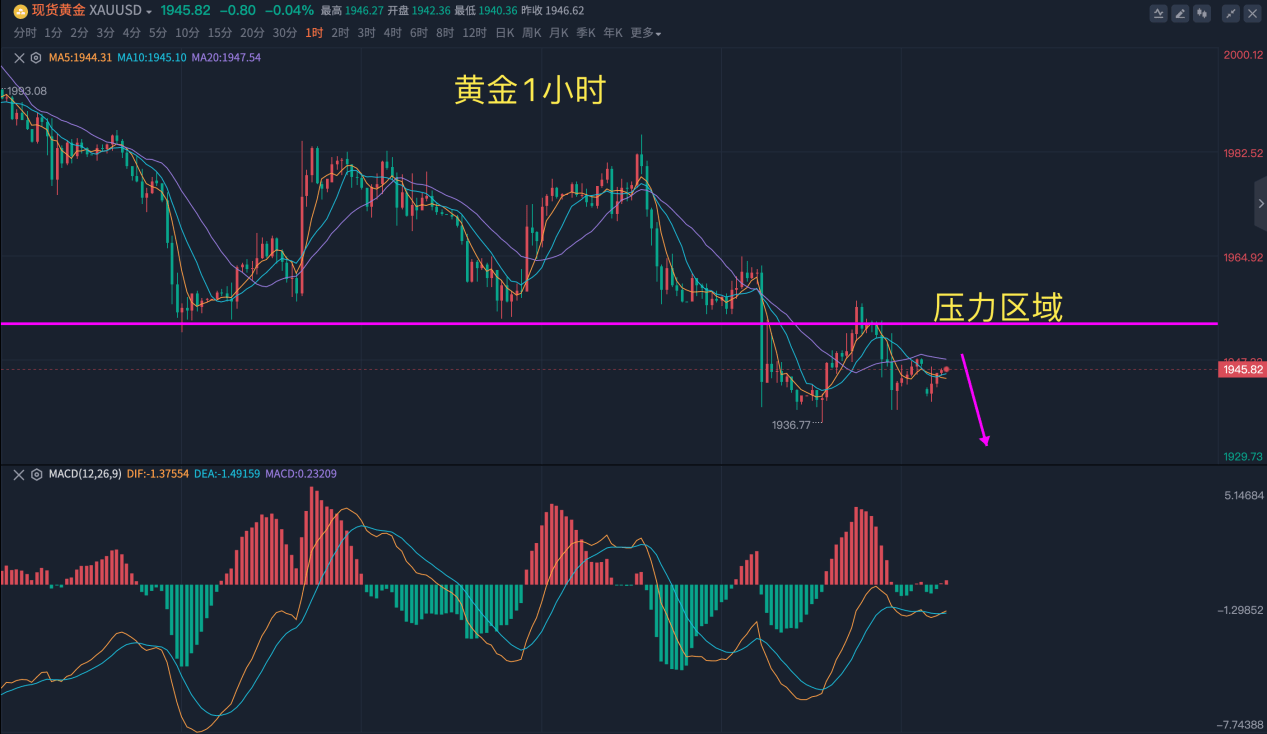Select the 4时 timeframe
Image resolution: width=1267 pixels, height=734 pixels.
tap(392, 33)
